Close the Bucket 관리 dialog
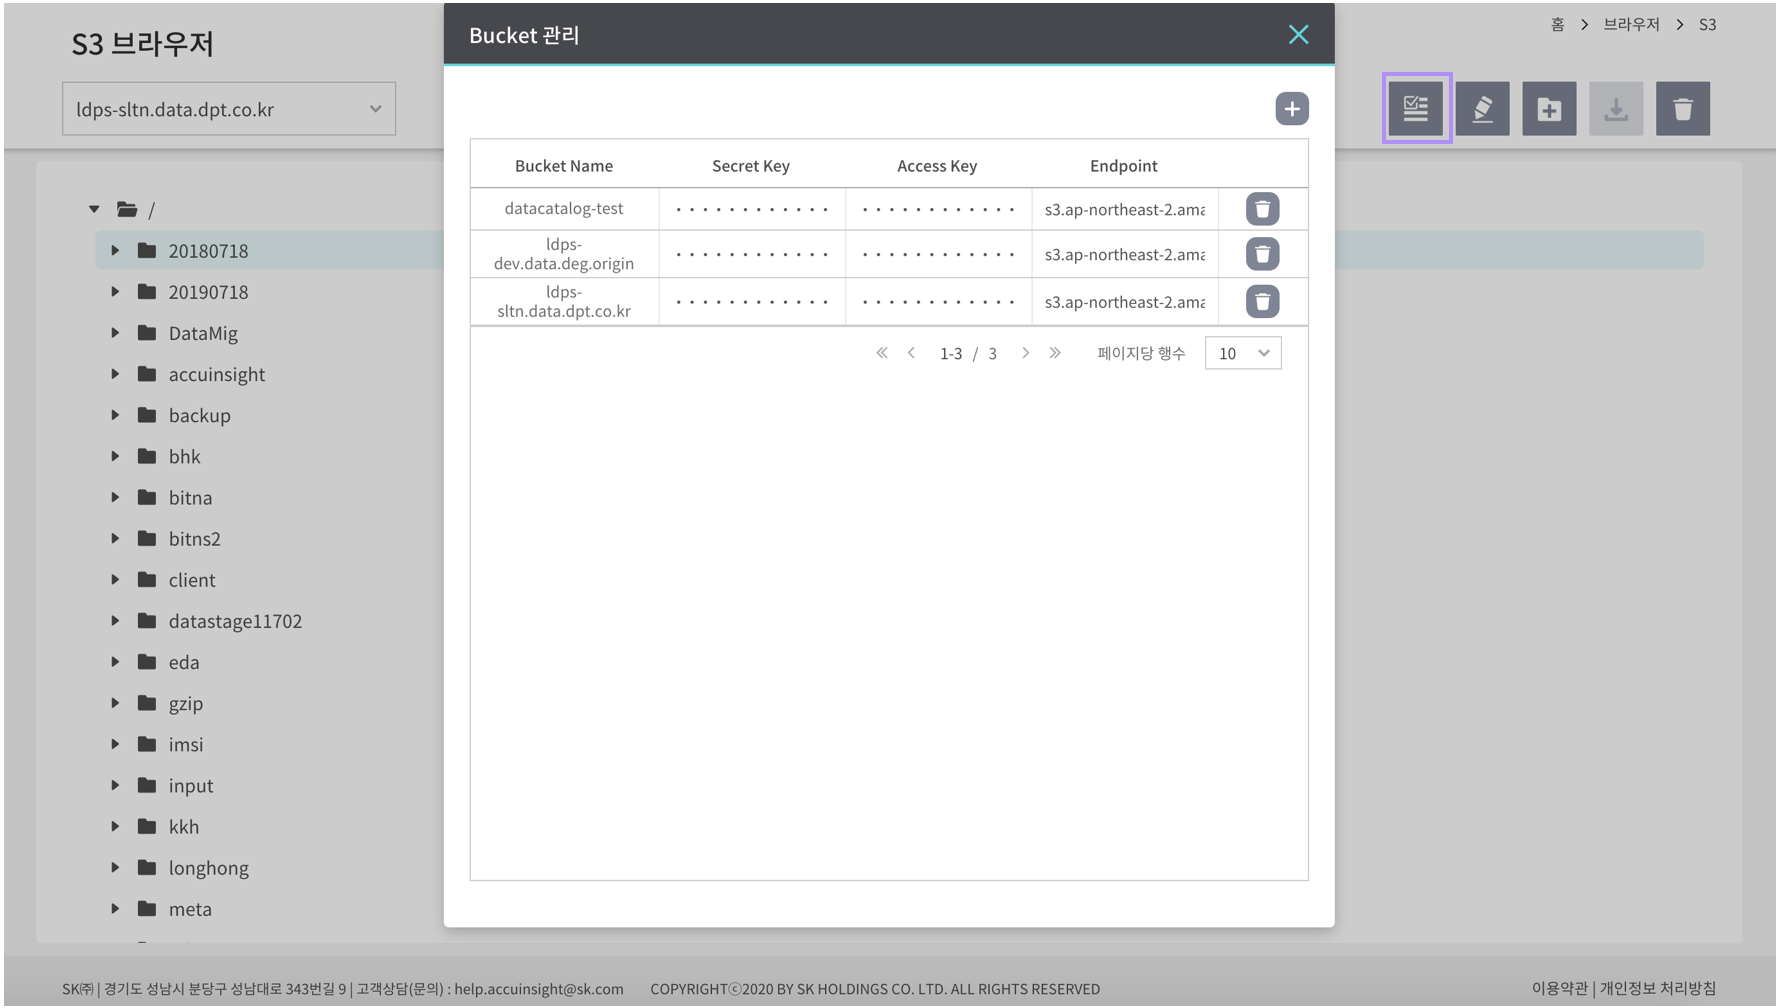The image size is (1778, 1008). [x=1298, y=35]
